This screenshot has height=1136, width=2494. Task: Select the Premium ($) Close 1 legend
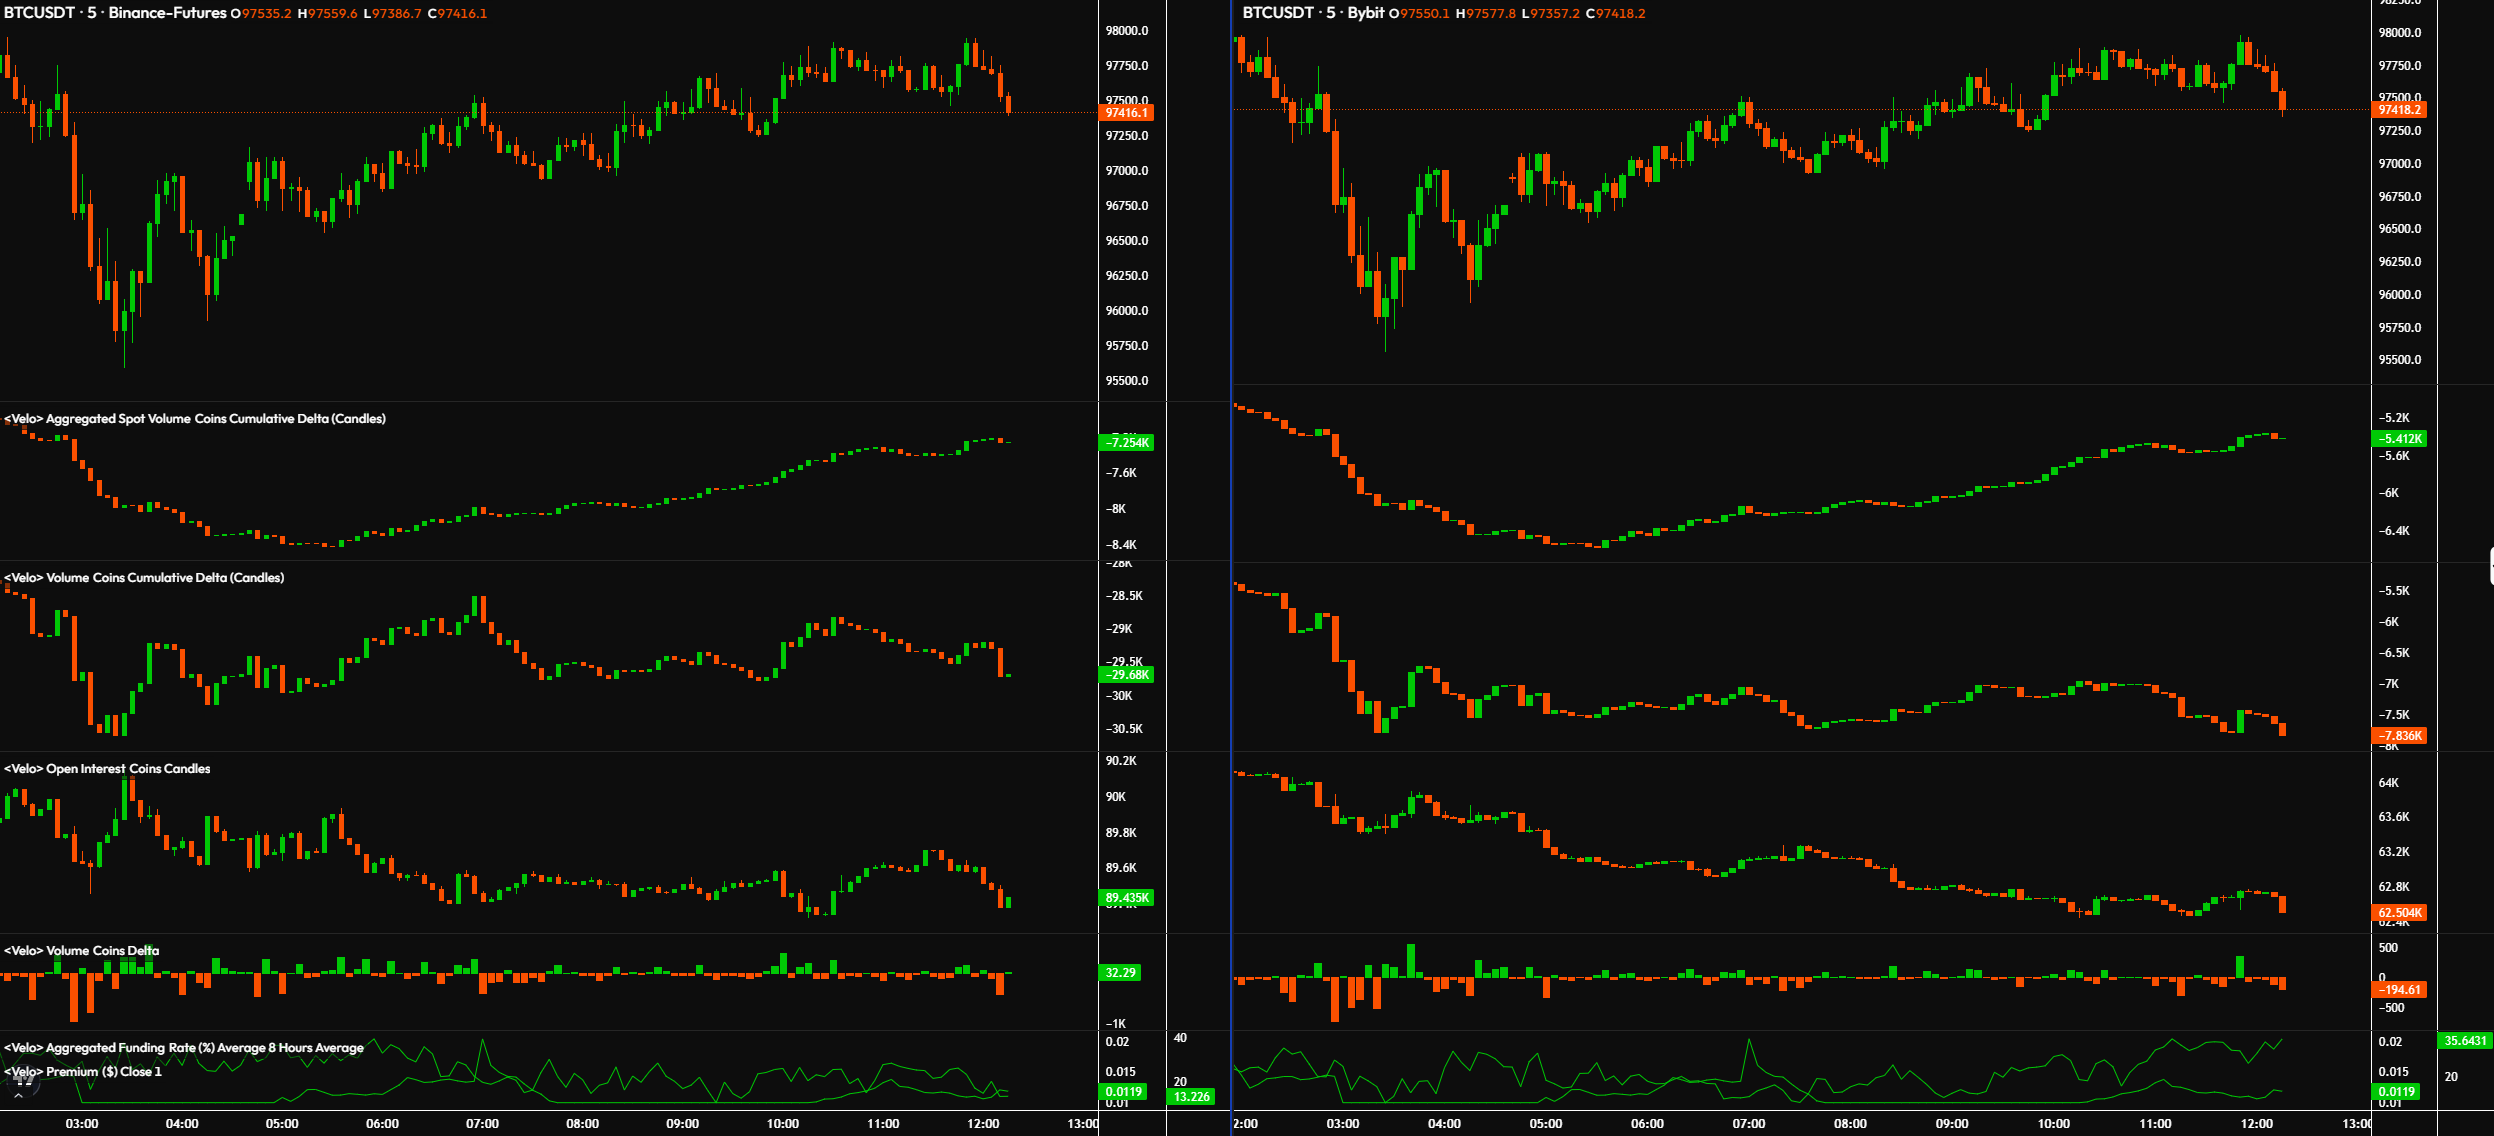83,1072
